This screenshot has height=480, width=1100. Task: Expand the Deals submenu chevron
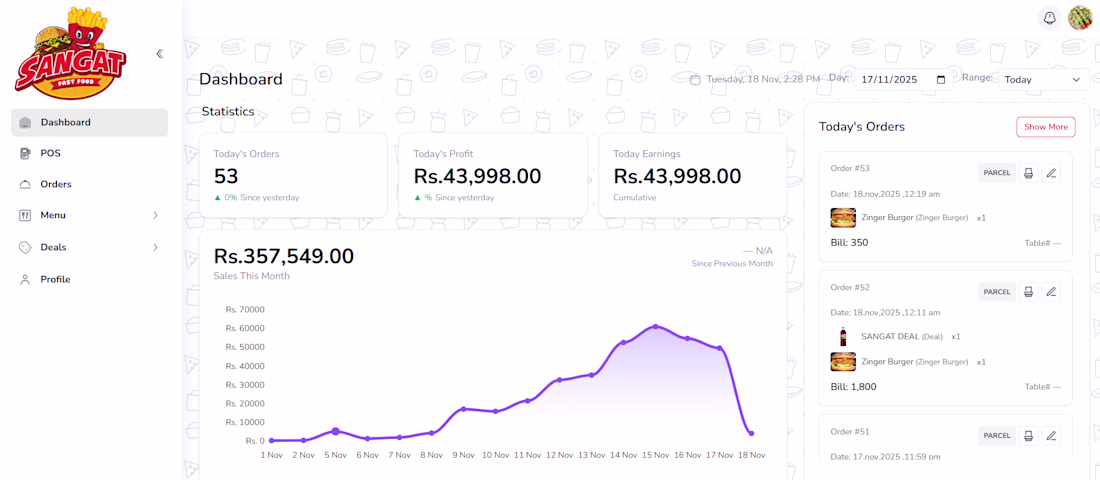coord(155,247)
